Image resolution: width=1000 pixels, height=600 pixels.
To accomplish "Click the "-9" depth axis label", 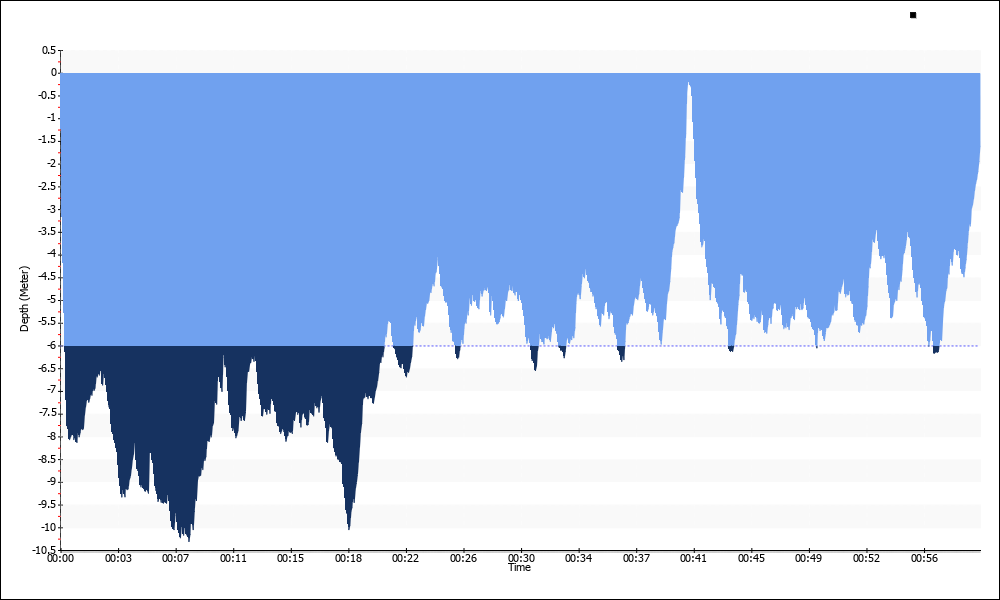I will tap(52, 482).
